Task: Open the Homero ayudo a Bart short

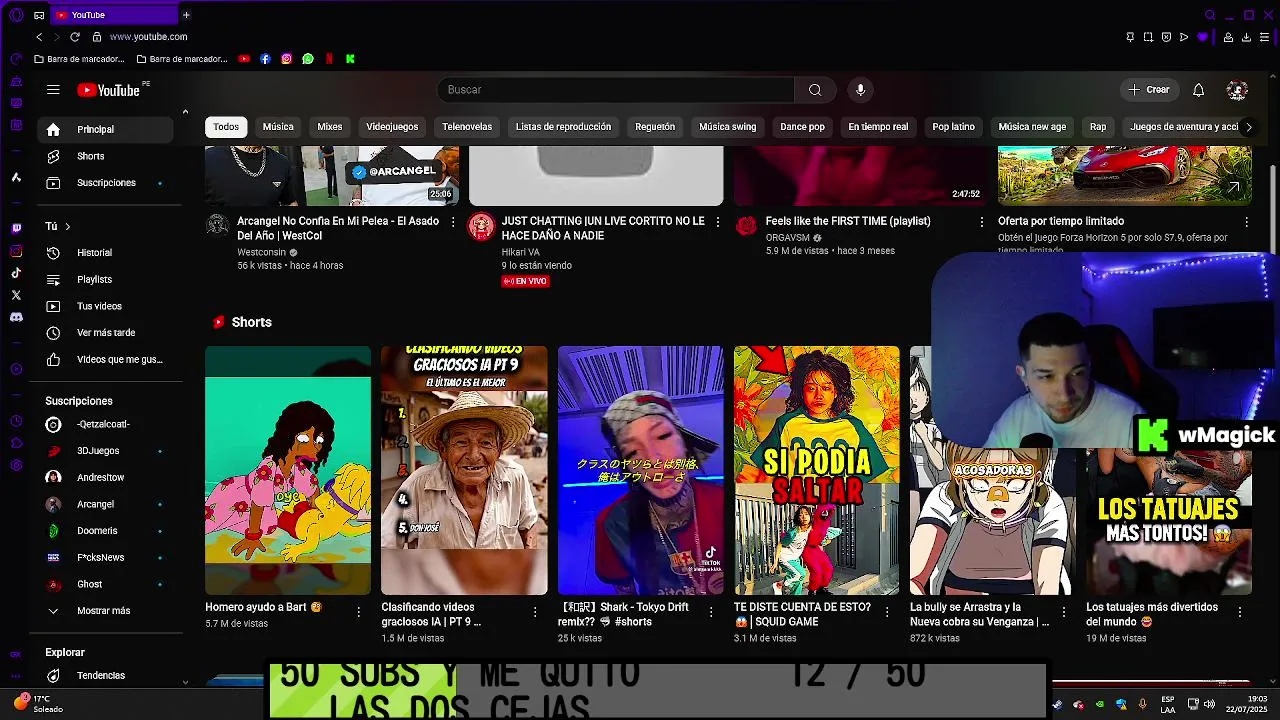Action: (288, 470)
